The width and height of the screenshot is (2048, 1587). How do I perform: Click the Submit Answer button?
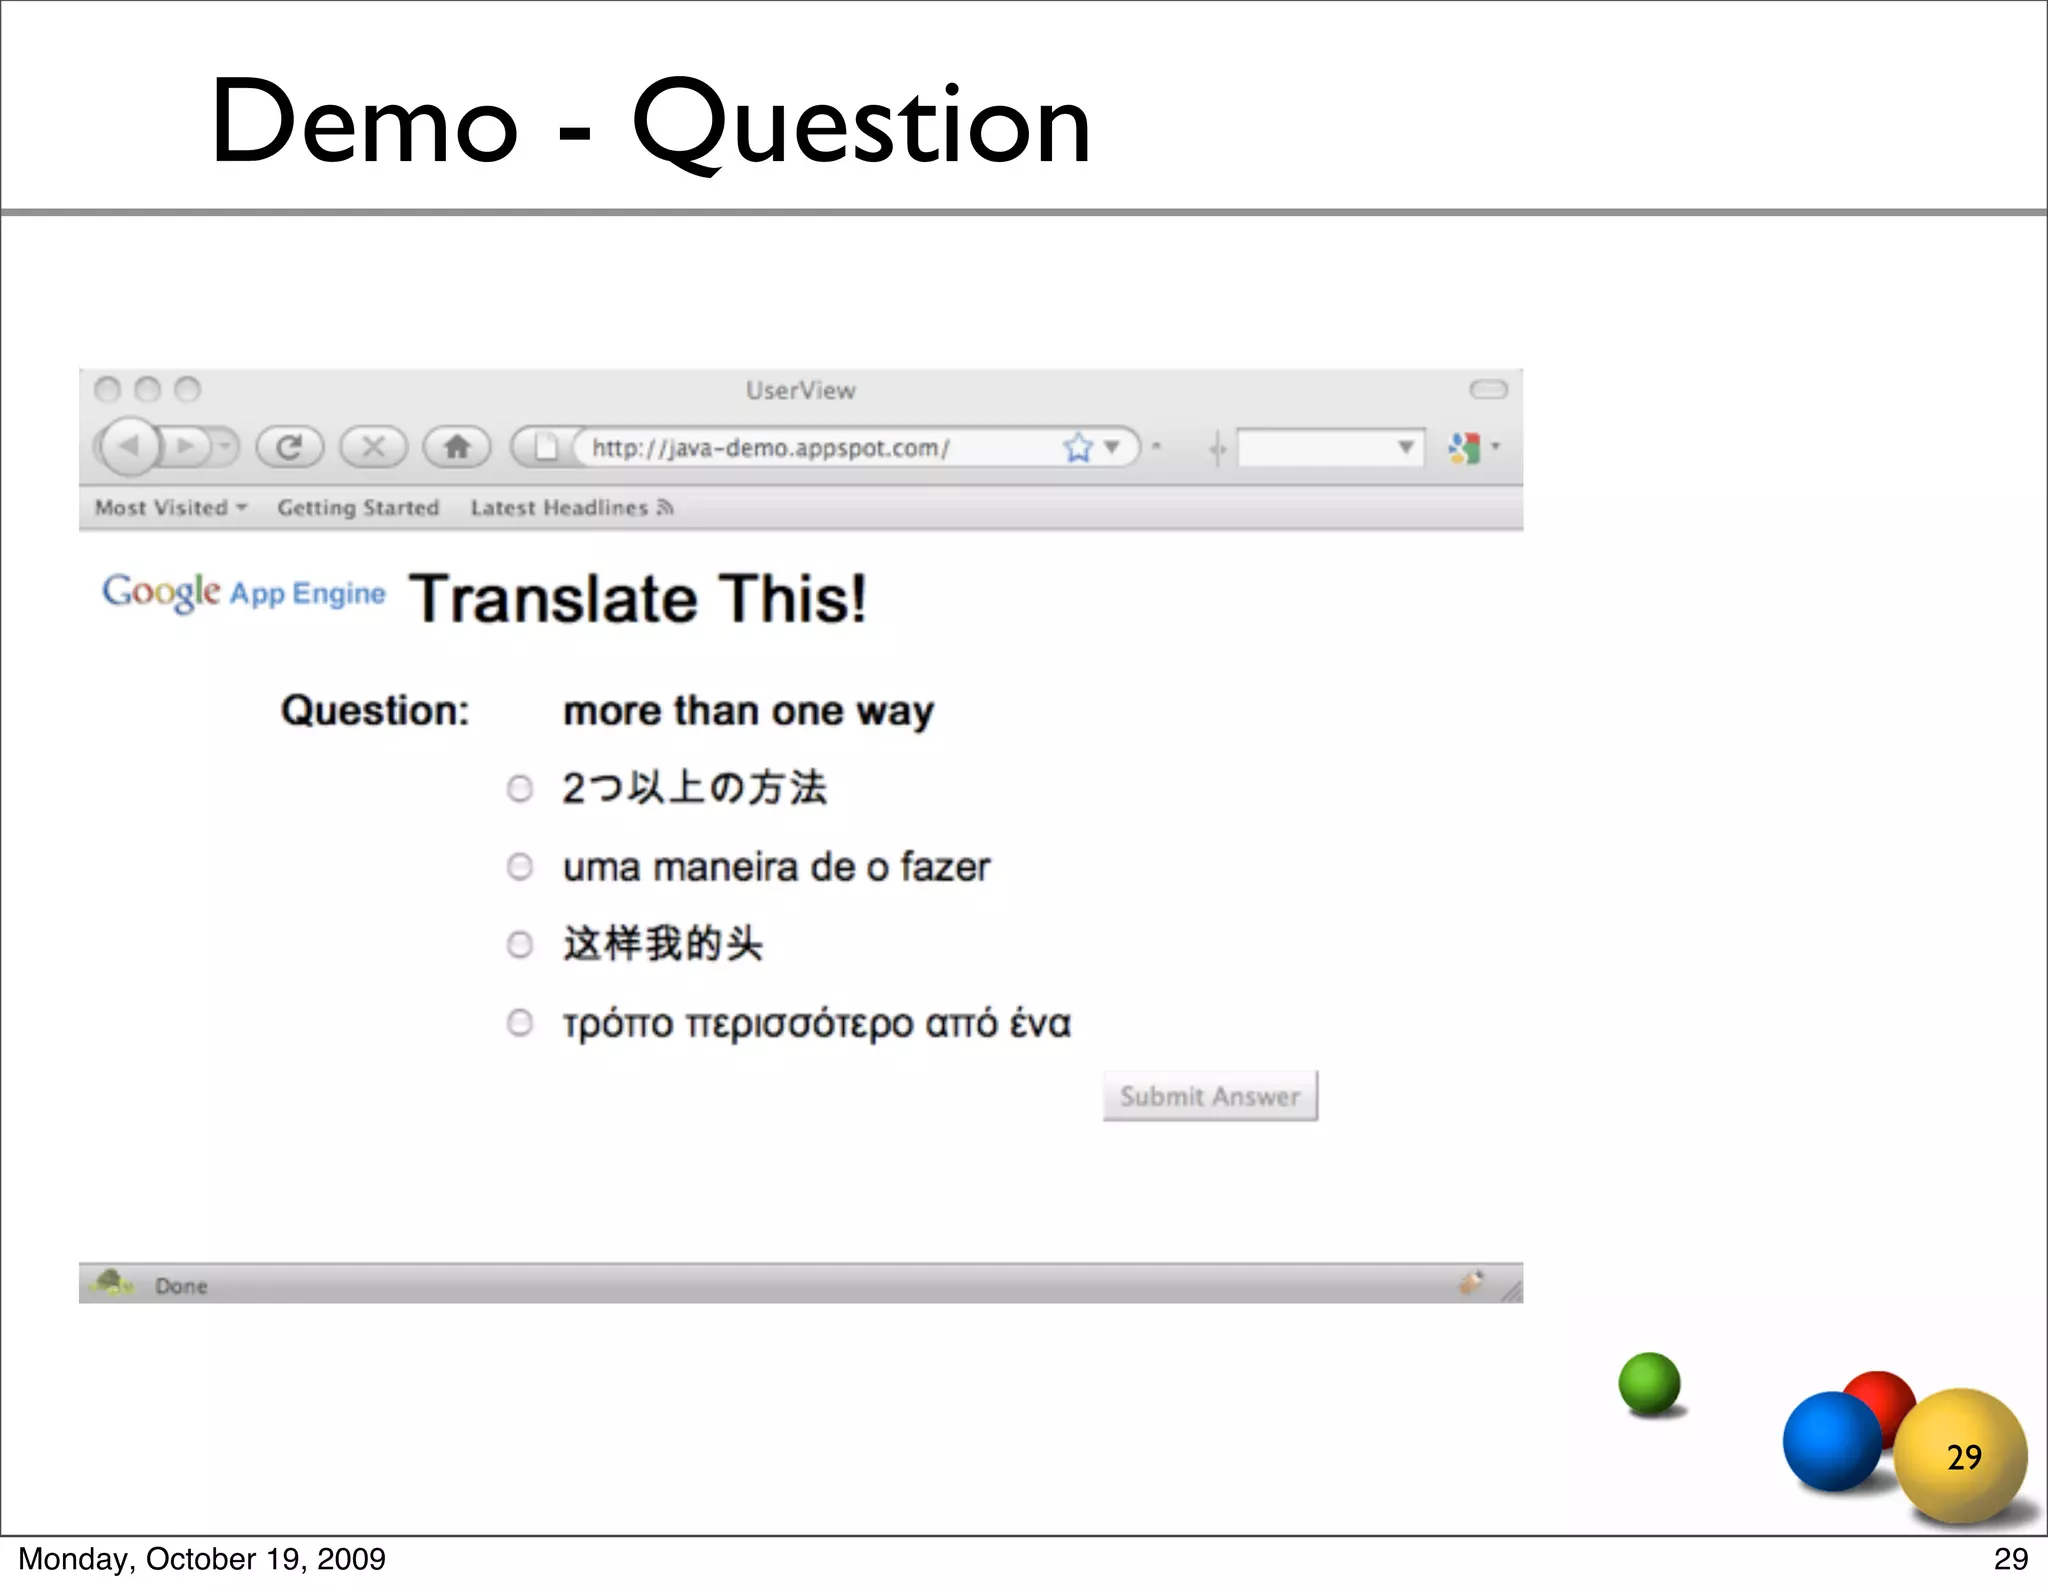[1210, 1096]
